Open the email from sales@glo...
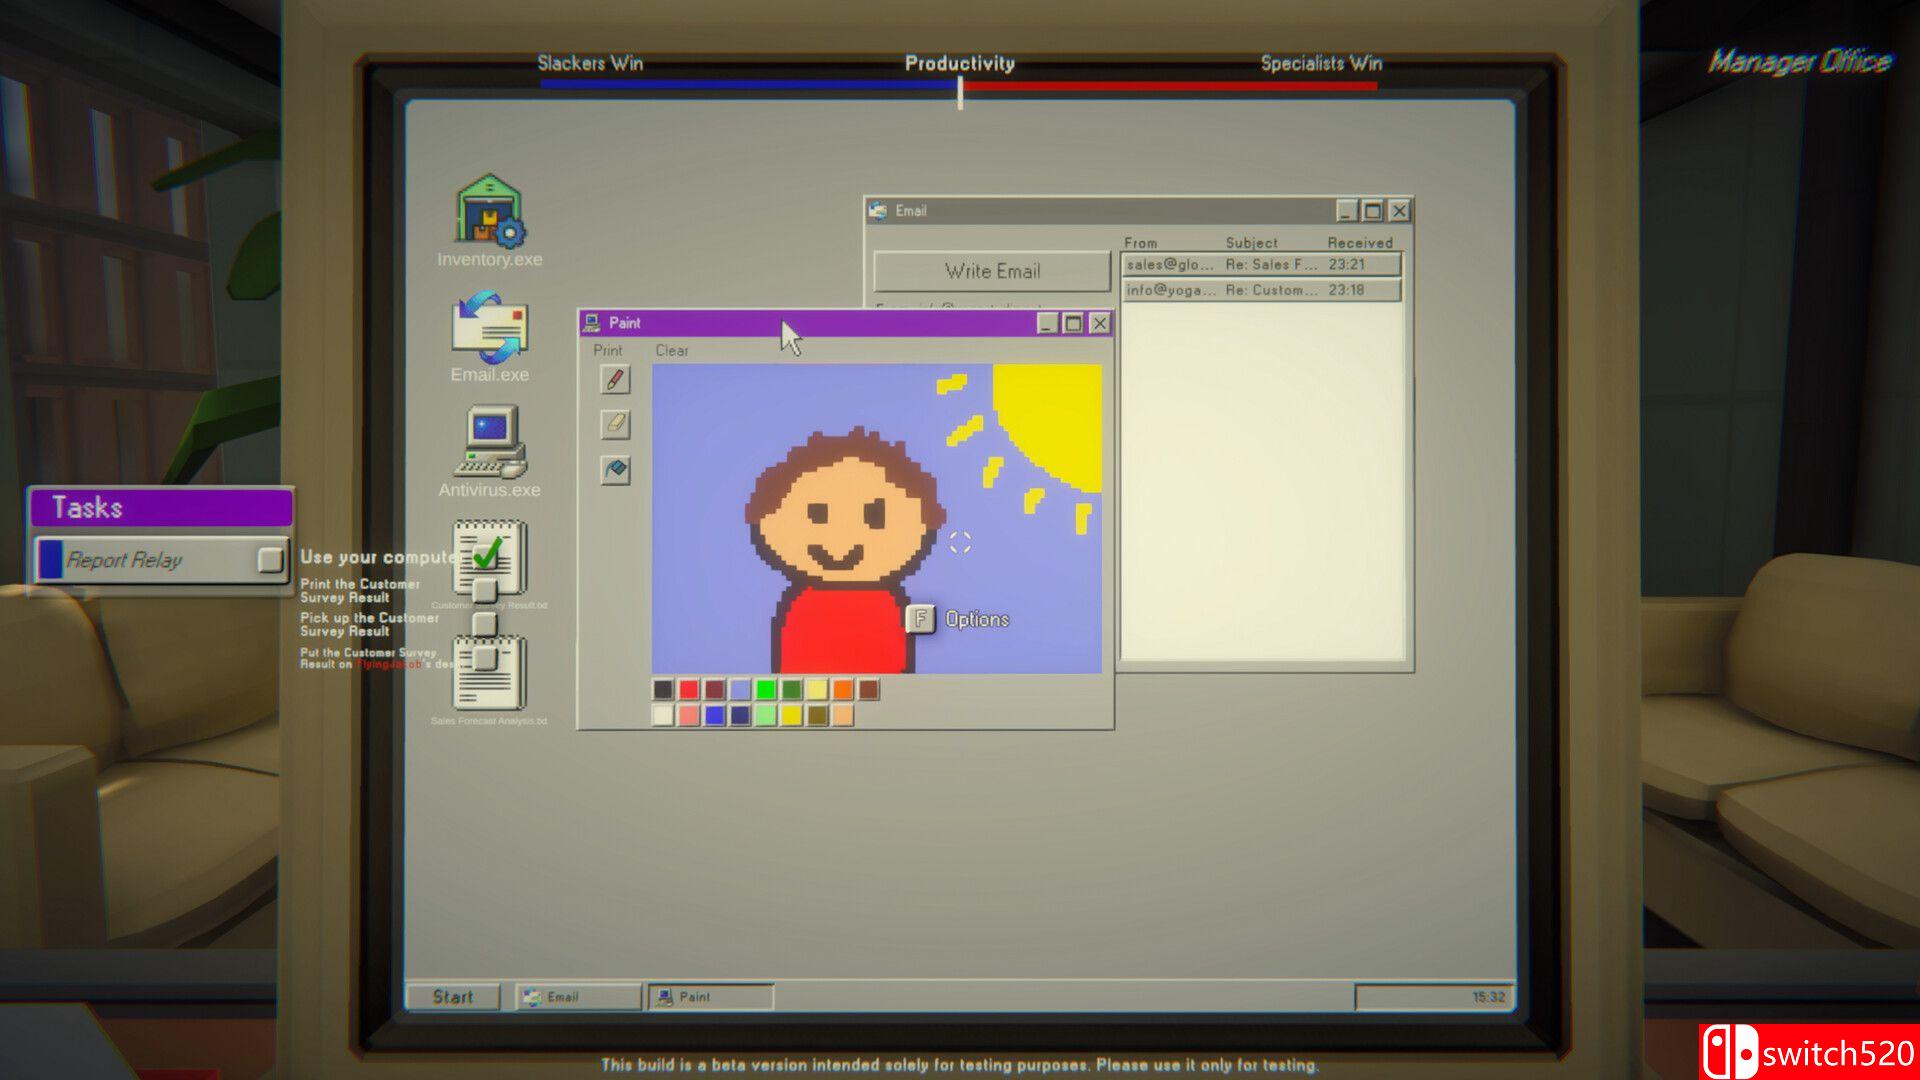 coord(1260,265)
